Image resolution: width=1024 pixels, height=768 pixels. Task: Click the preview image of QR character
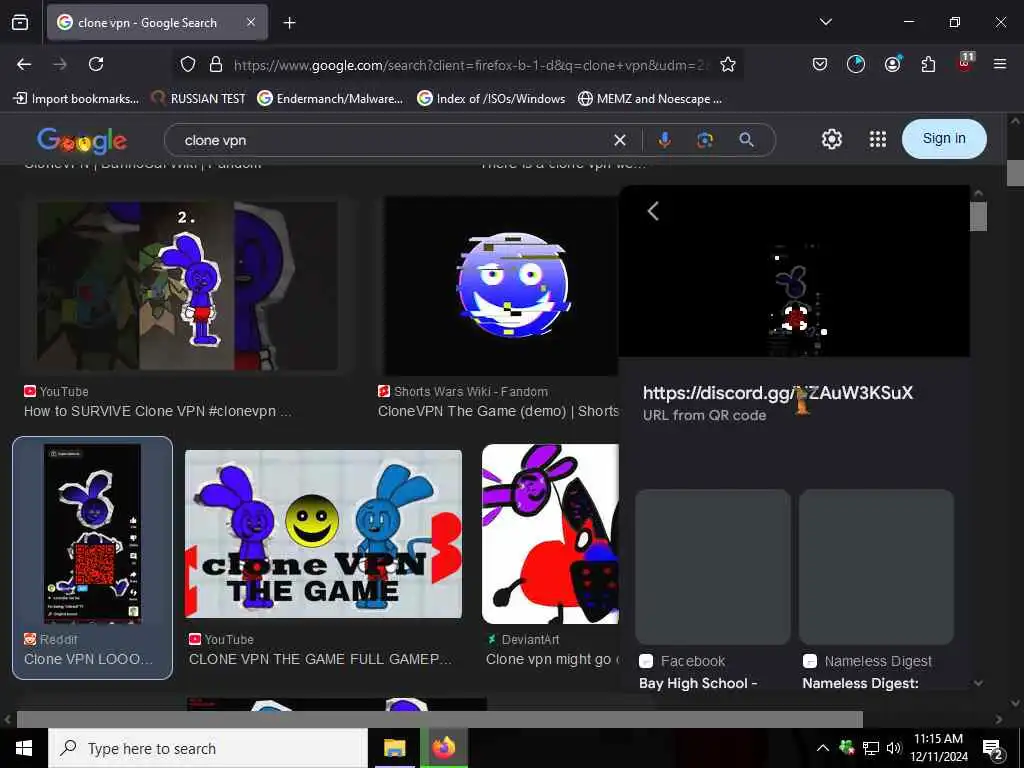794,272
